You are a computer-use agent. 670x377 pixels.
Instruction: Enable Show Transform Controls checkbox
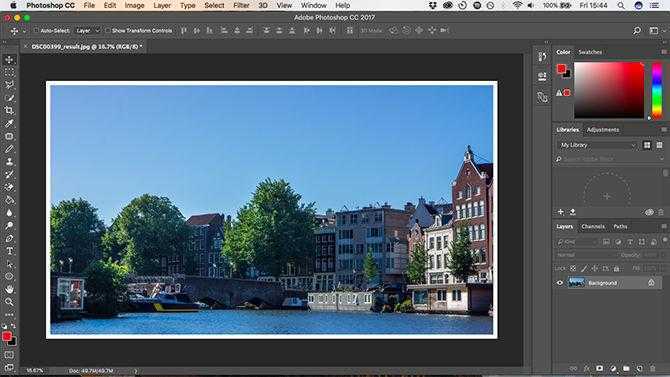(x=107, y=30)
